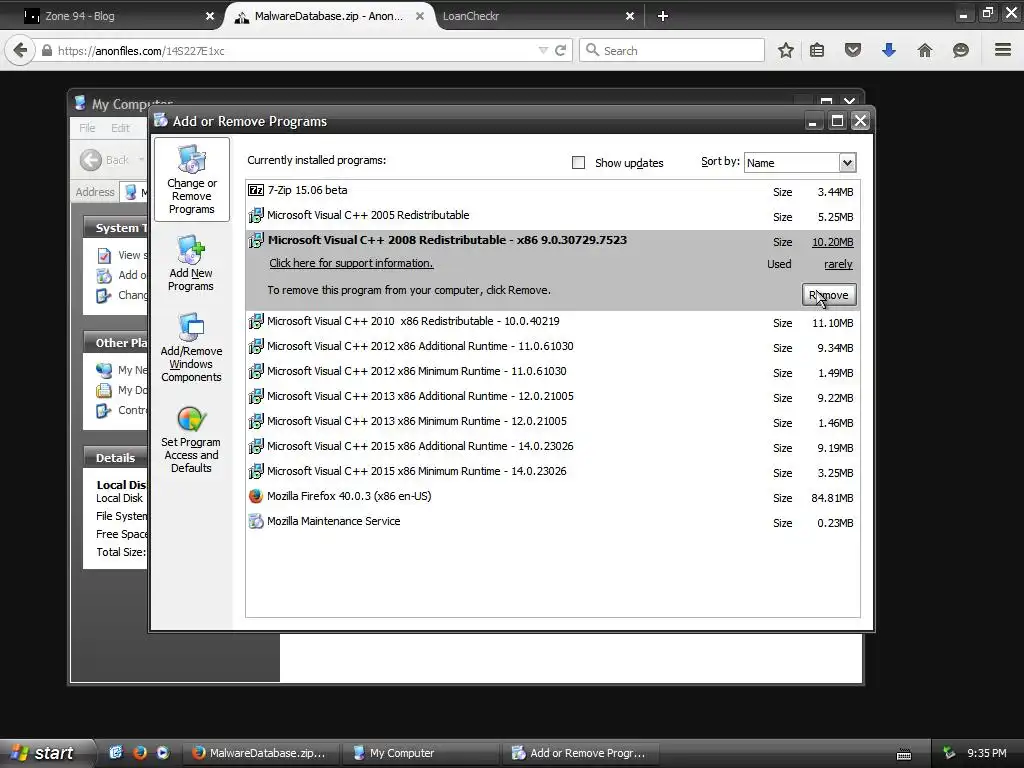Click the system tray network icon
Screen dimensions: 1024x768
point(949,753)
